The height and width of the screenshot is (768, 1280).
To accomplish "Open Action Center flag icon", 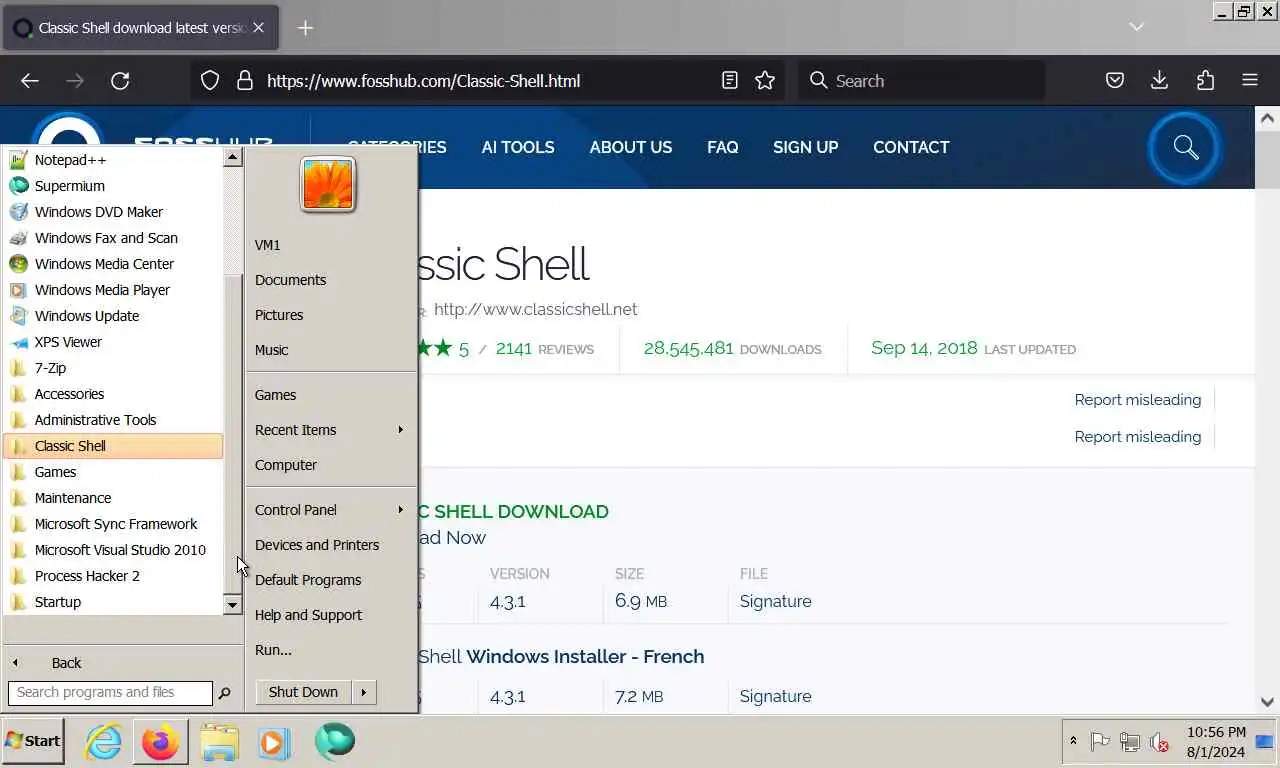I will (x=1100, y=742).
